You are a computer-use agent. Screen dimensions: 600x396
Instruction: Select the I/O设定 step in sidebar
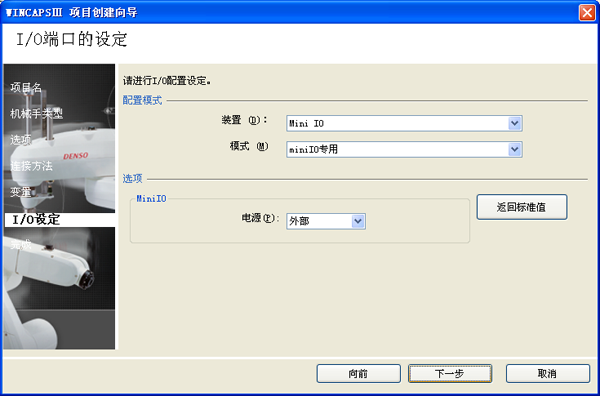59,220
